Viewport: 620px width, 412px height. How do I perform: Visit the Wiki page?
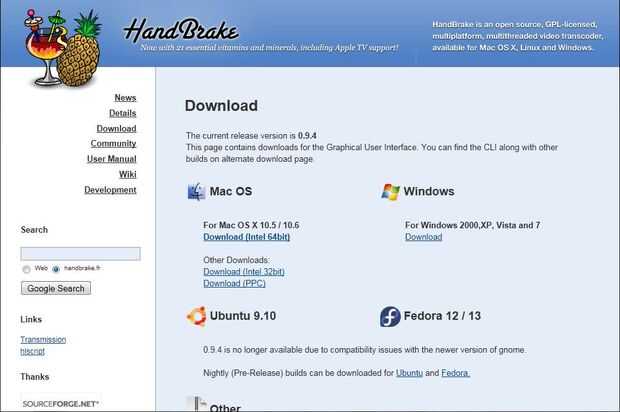(128, 174)
